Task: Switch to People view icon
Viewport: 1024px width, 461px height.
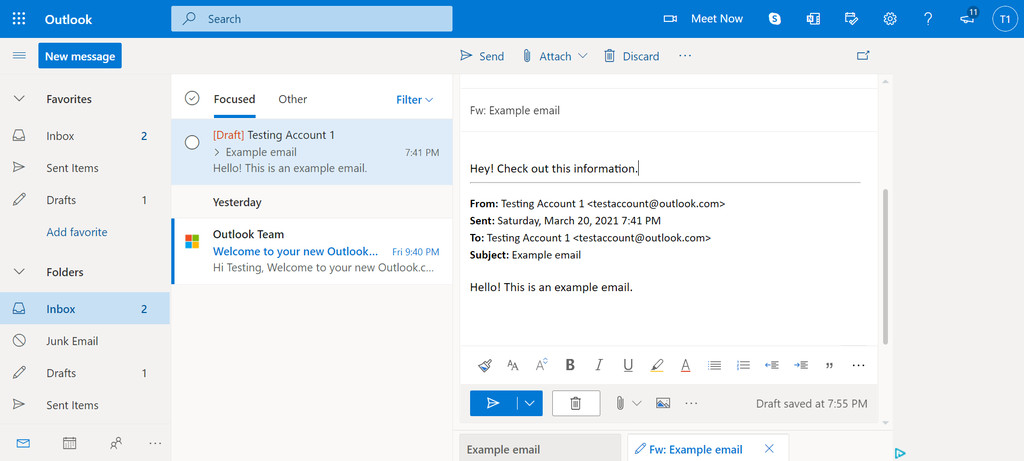Action: 116,443
